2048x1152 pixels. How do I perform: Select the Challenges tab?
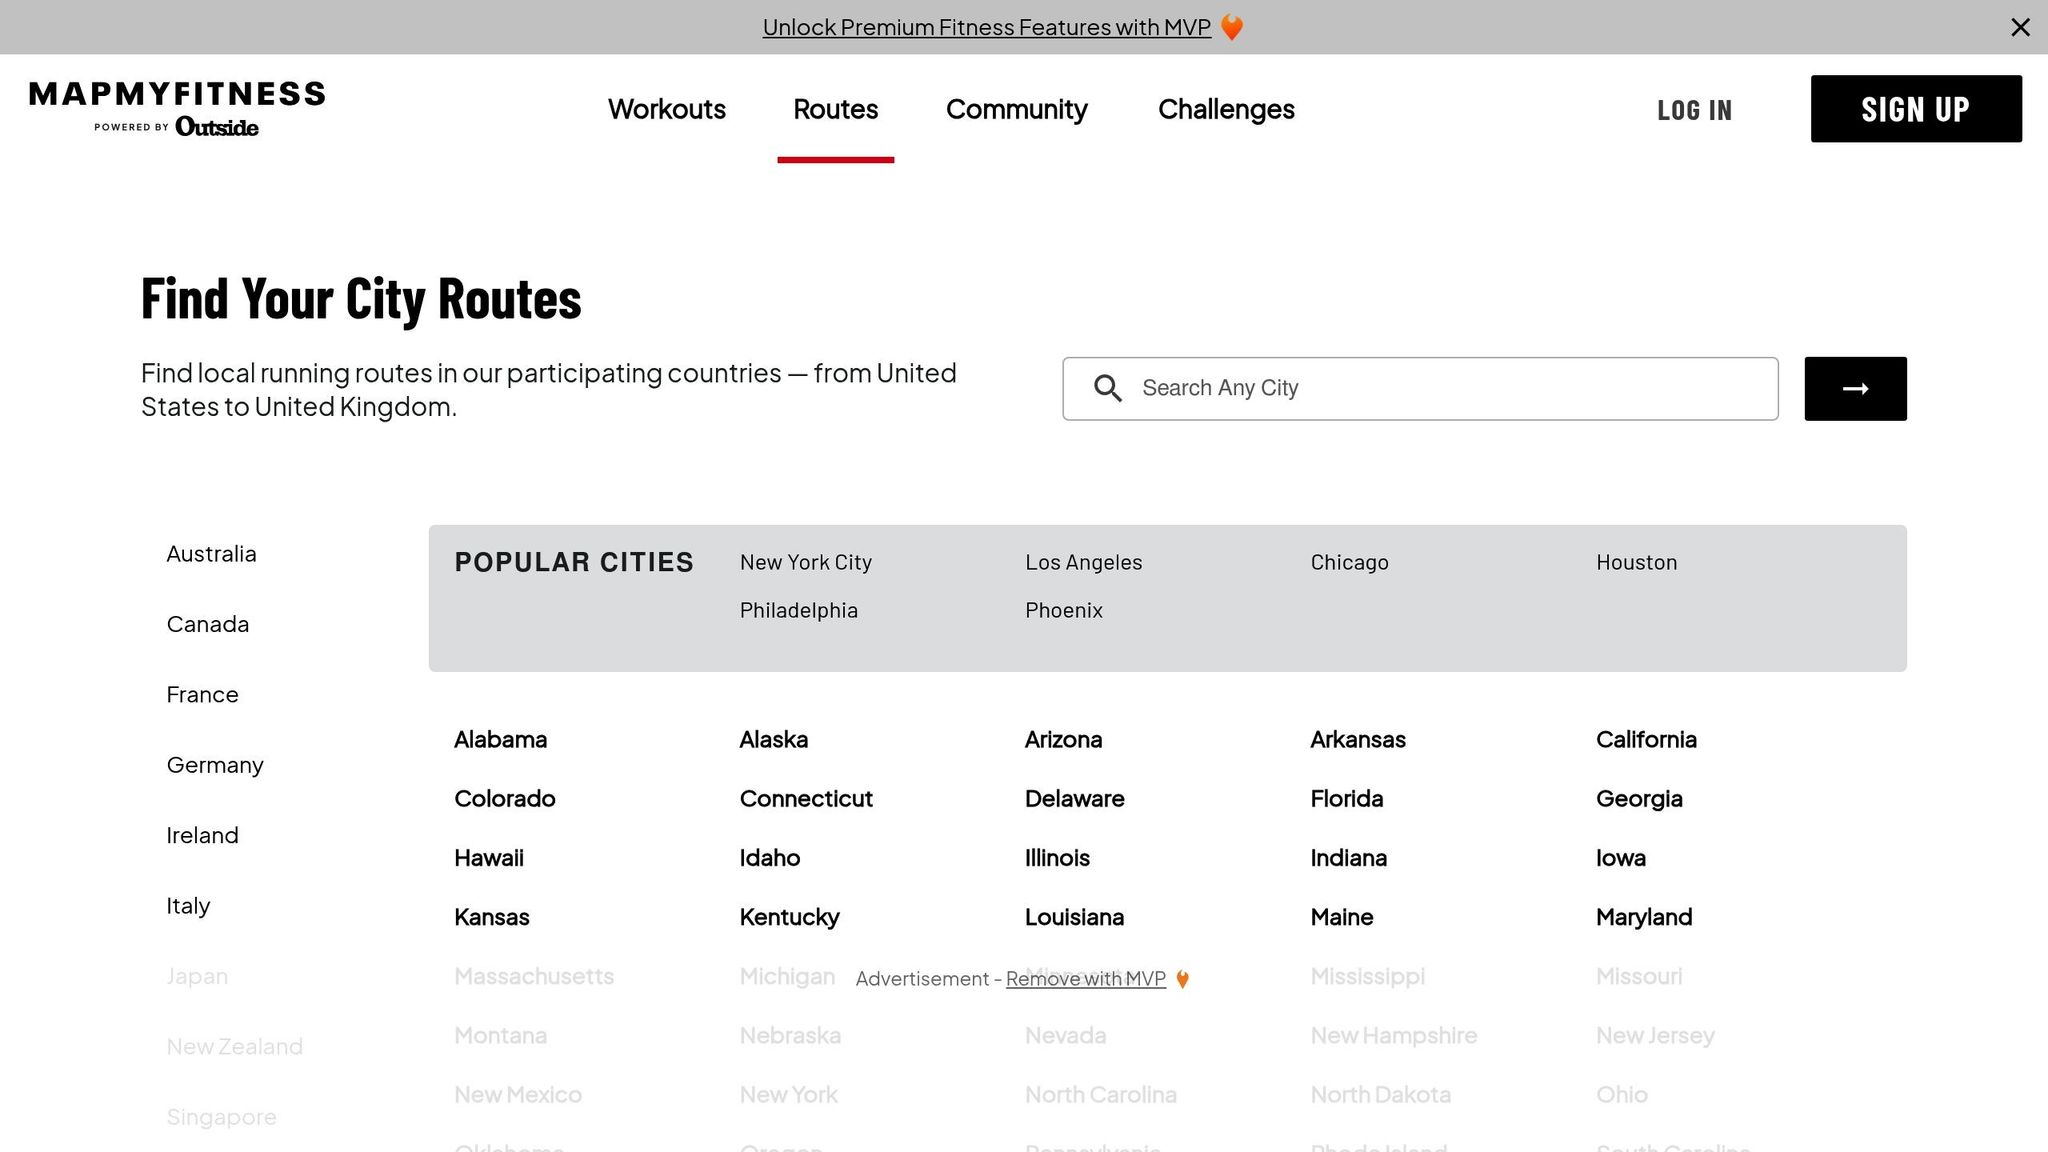[1226, 110]
